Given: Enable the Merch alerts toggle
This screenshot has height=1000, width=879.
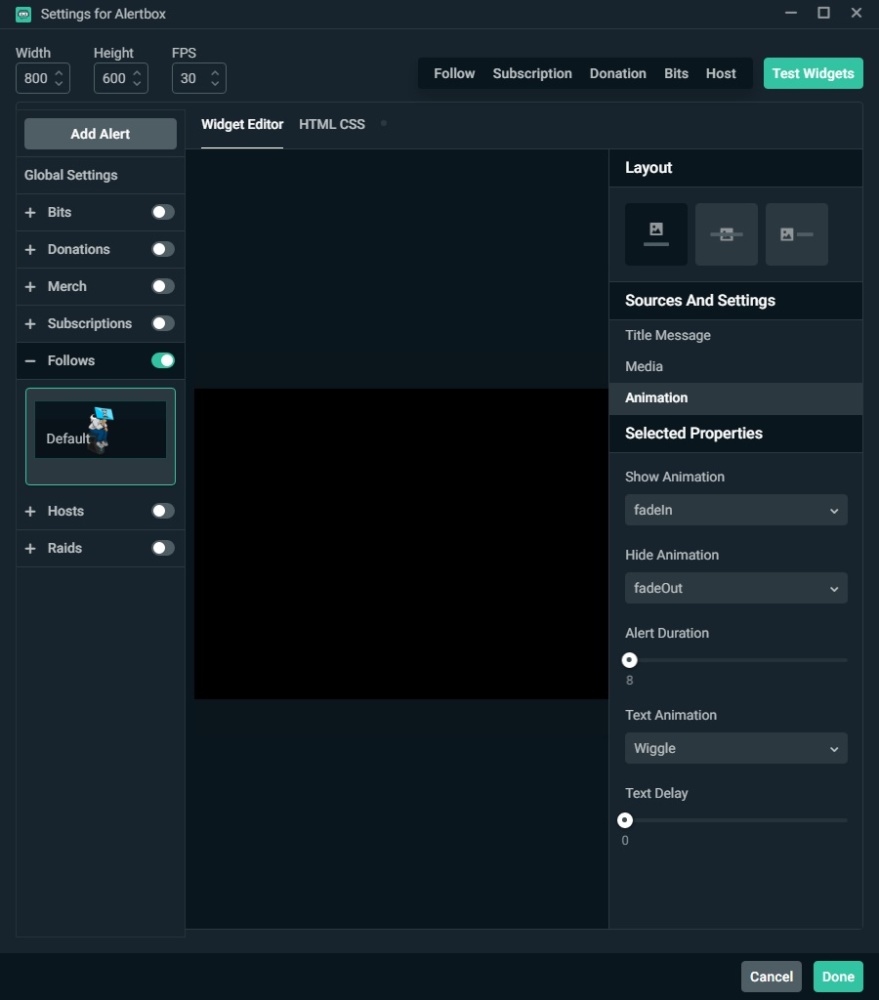Looking at the screenshot, I should click(163, 286).
